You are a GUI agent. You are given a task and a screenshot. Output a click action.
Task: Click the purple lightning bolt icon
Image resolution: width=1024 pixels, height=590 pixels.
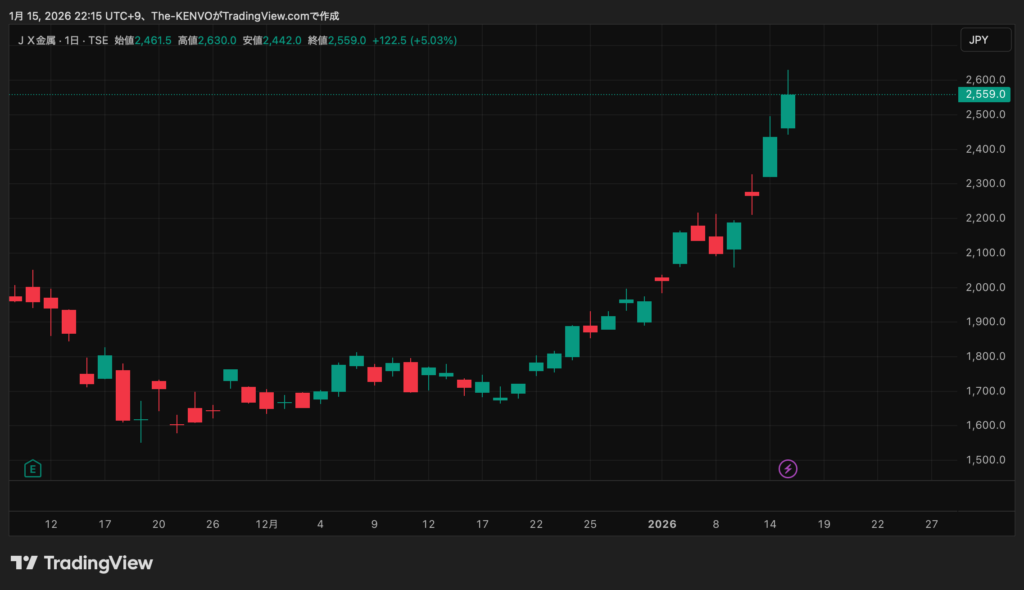pos(788,468)
